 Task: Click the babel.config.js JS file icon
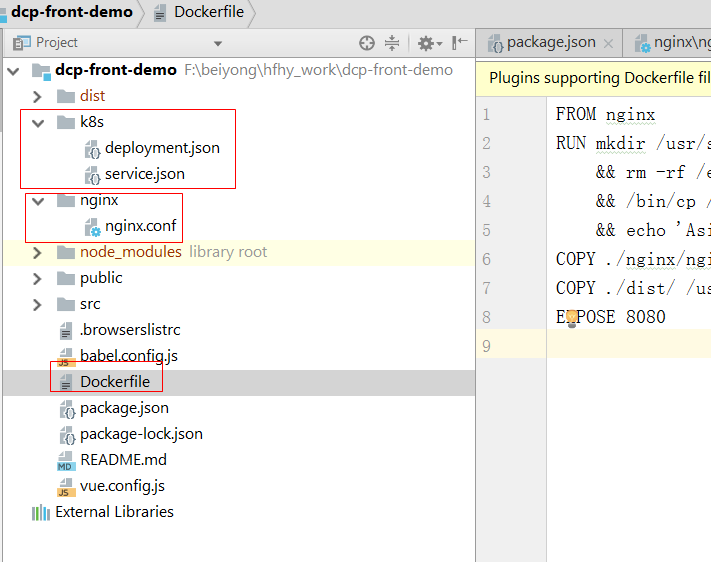[66, 357]
